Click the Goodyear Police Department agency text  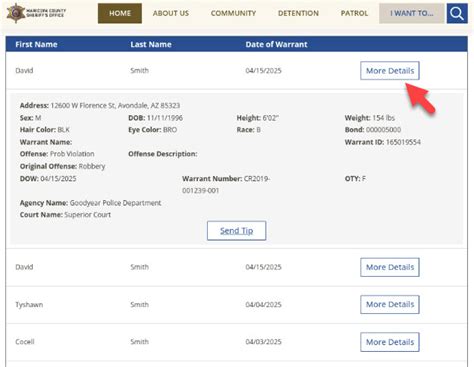pos(115,203)
